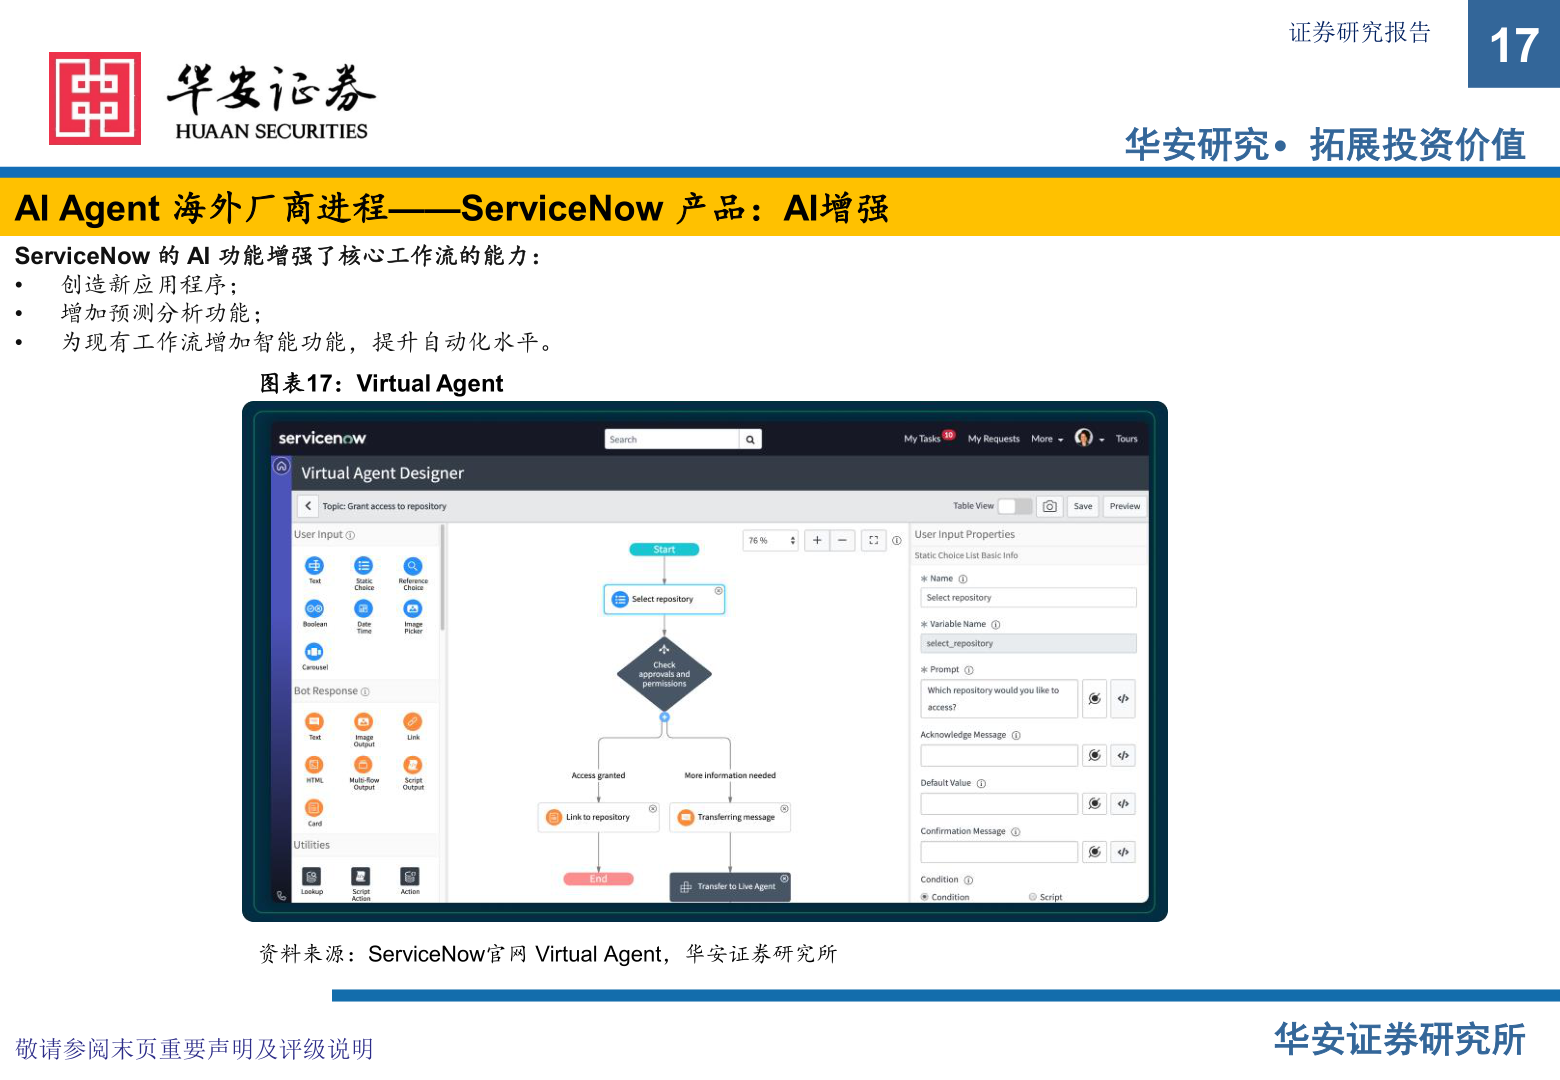Click the blue branch connector plus
Image resolution: width=1560 pixels, height=1080 pixels.
(x=664, y=717)
